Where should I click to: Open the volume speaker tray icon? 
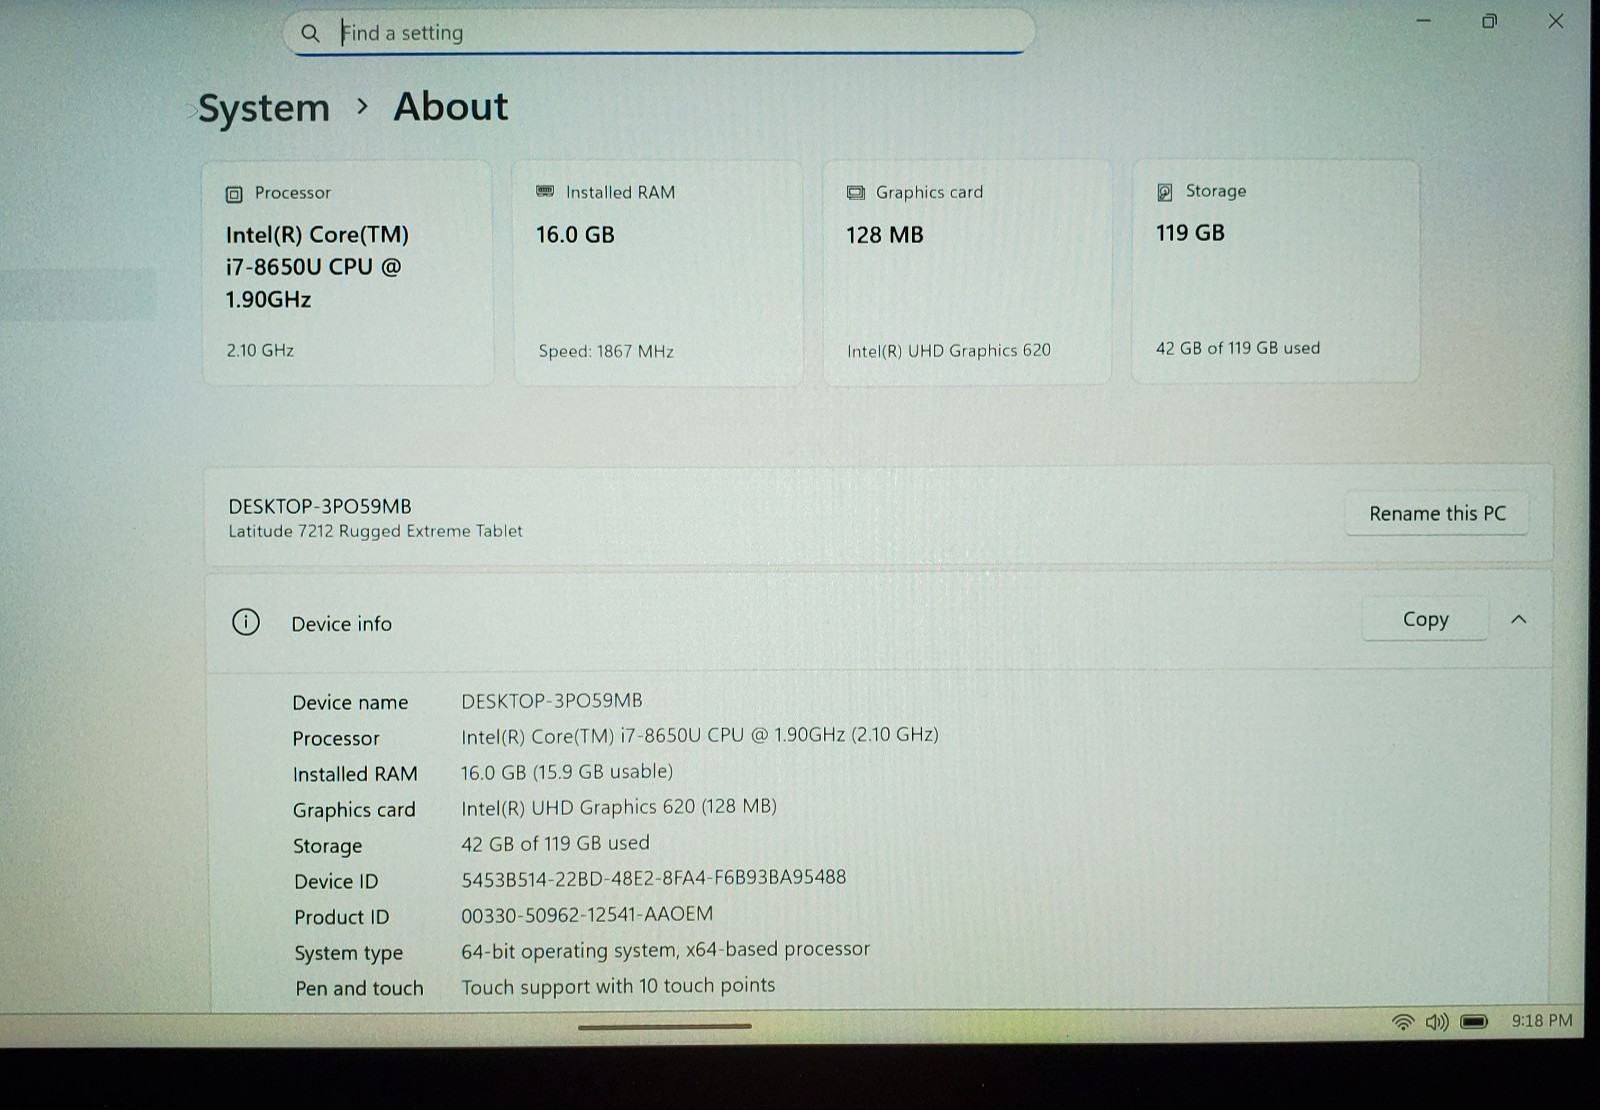coord(1437,1021)
